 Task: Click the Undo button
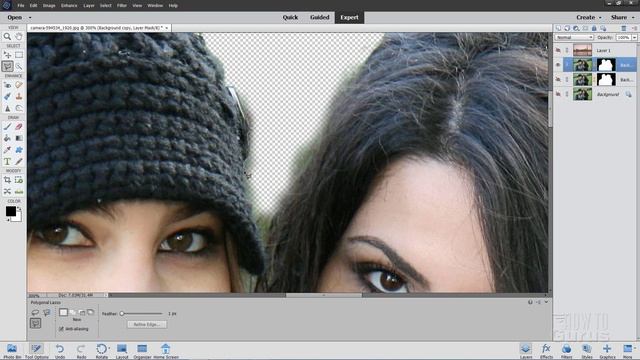[60, 351]
